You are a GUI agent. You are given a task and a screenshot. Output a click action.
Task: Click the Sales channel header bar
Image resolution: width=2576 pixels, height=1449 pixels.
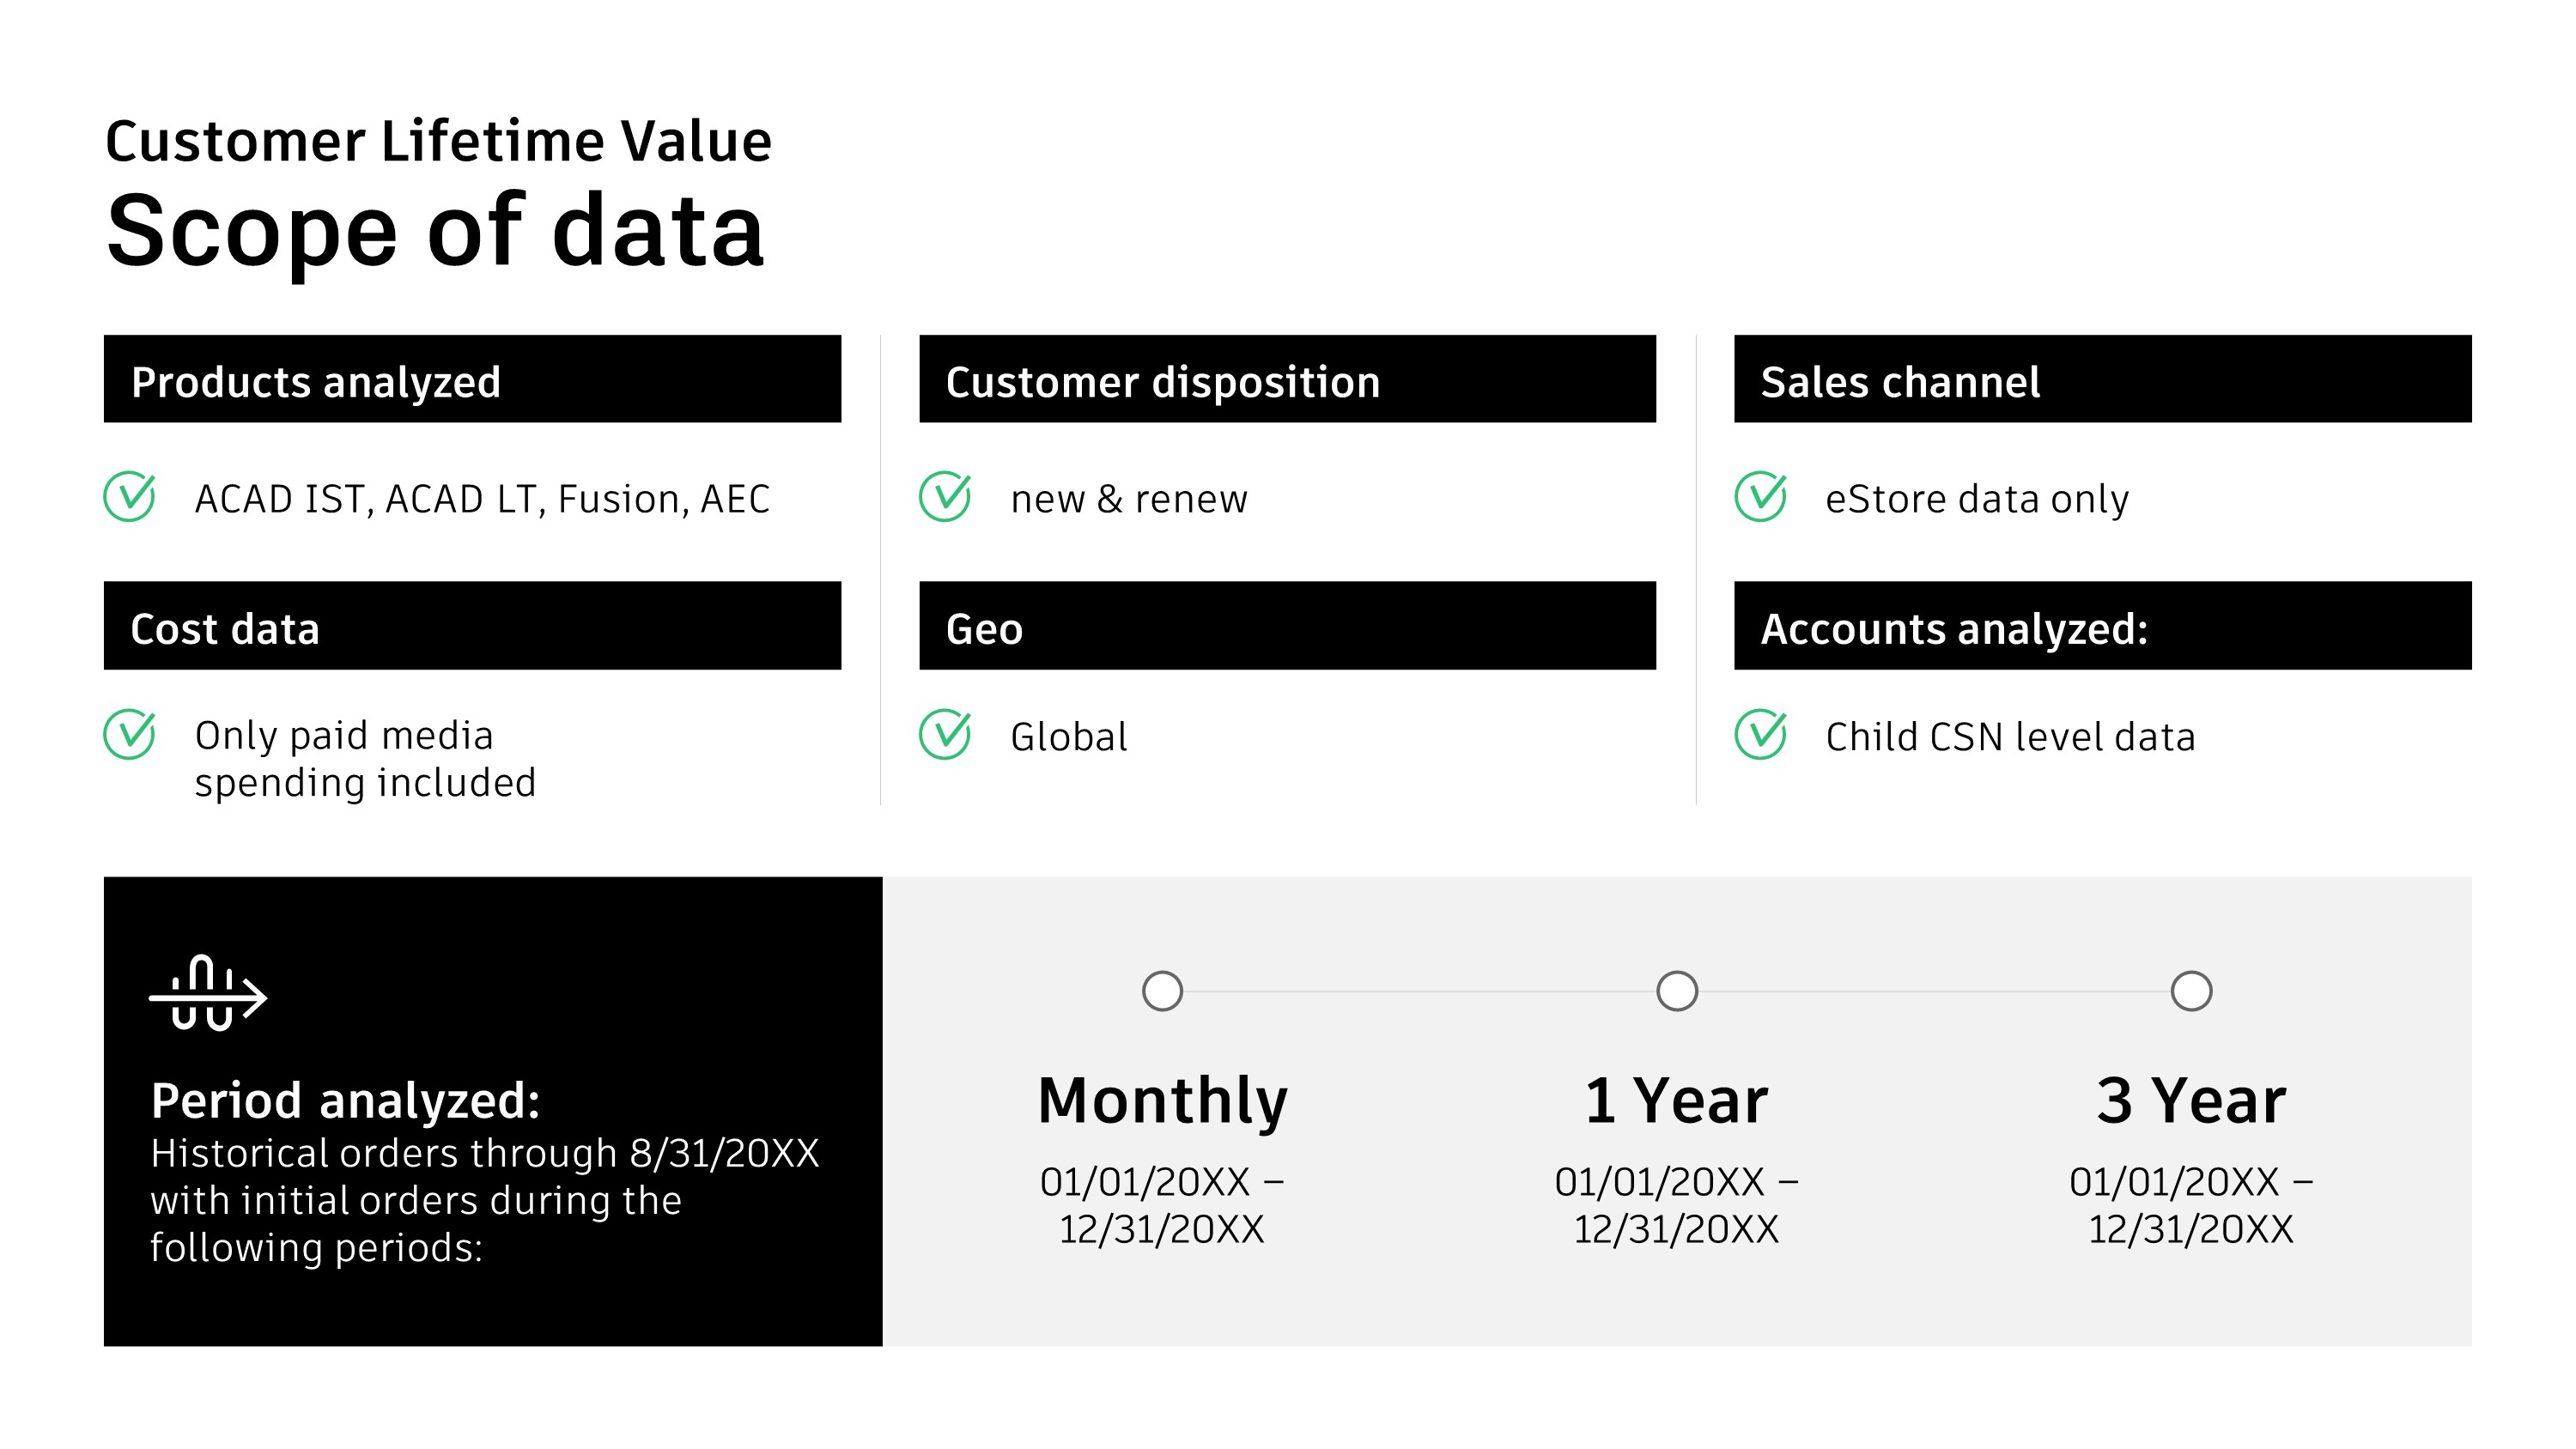pyautogui.click(x=2102, y=379)
